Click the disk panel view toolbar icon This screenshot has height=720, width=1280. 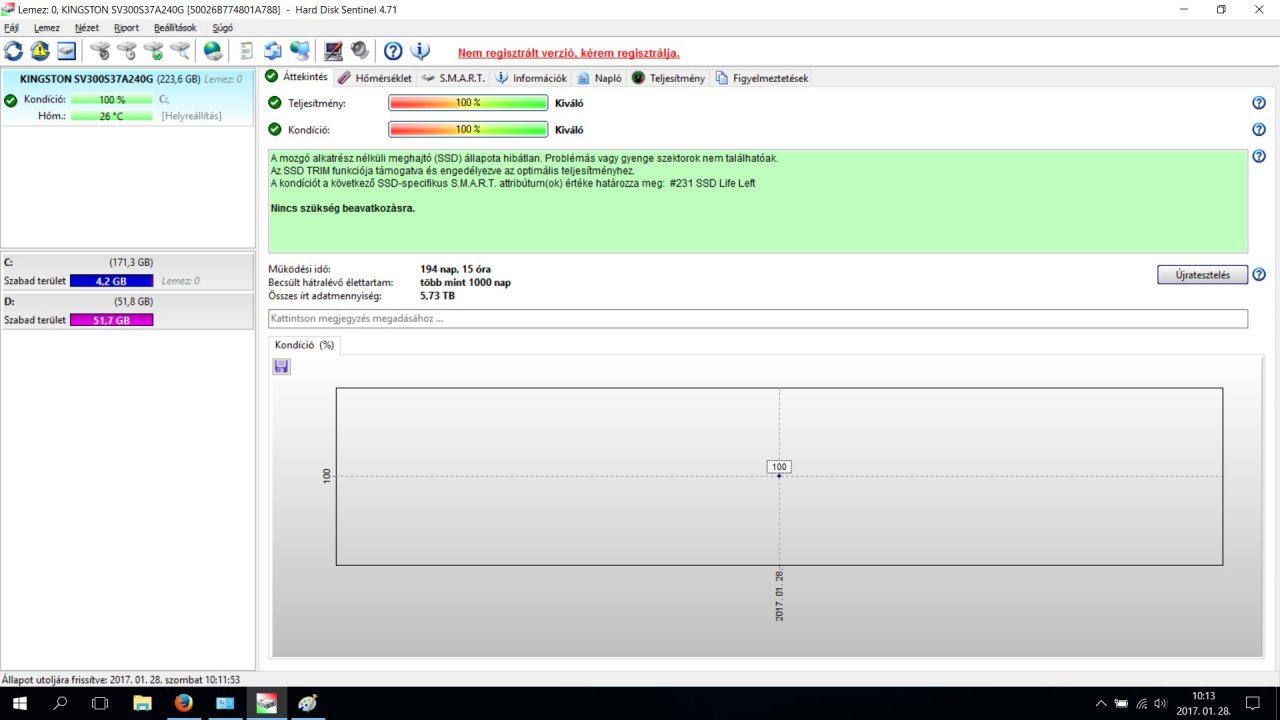click(66, 50)
